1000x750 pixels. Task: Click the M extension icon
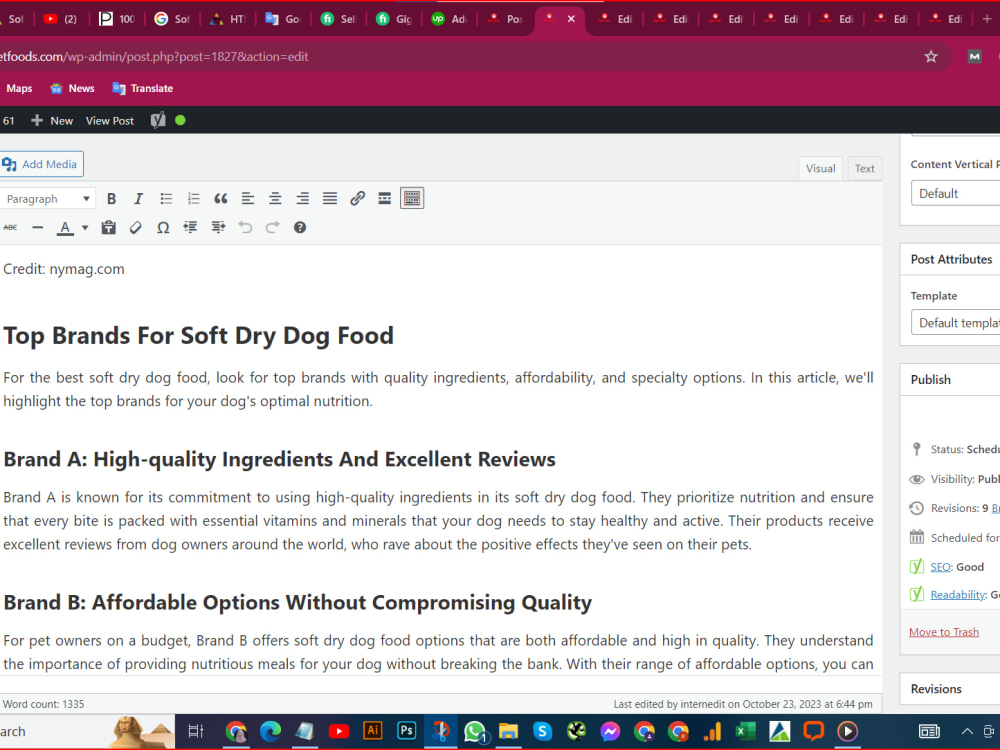click(x=974, y=57)
